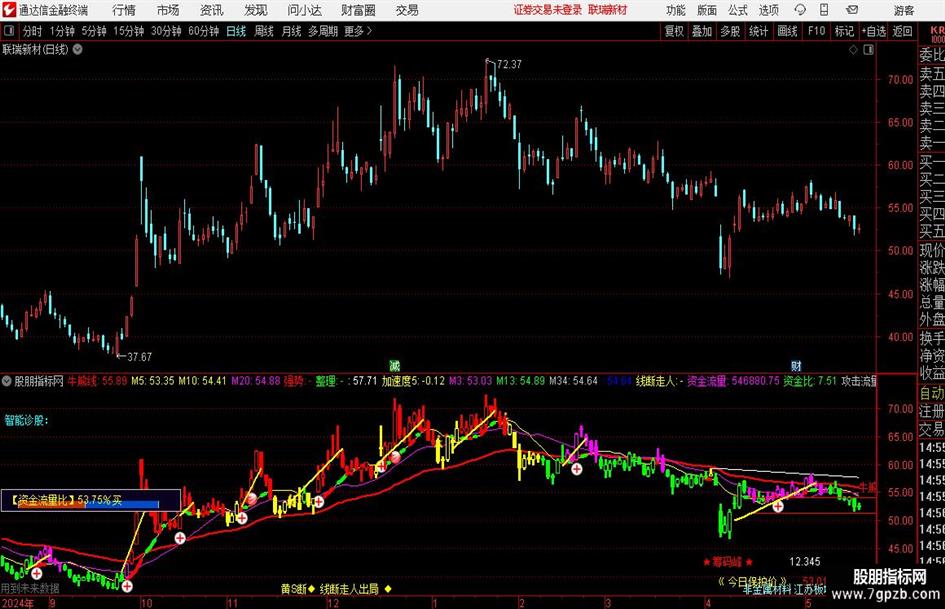Switch to 30分钟 period tab
This screenshot has width=945, height=609.
click(x=166, y=31)
